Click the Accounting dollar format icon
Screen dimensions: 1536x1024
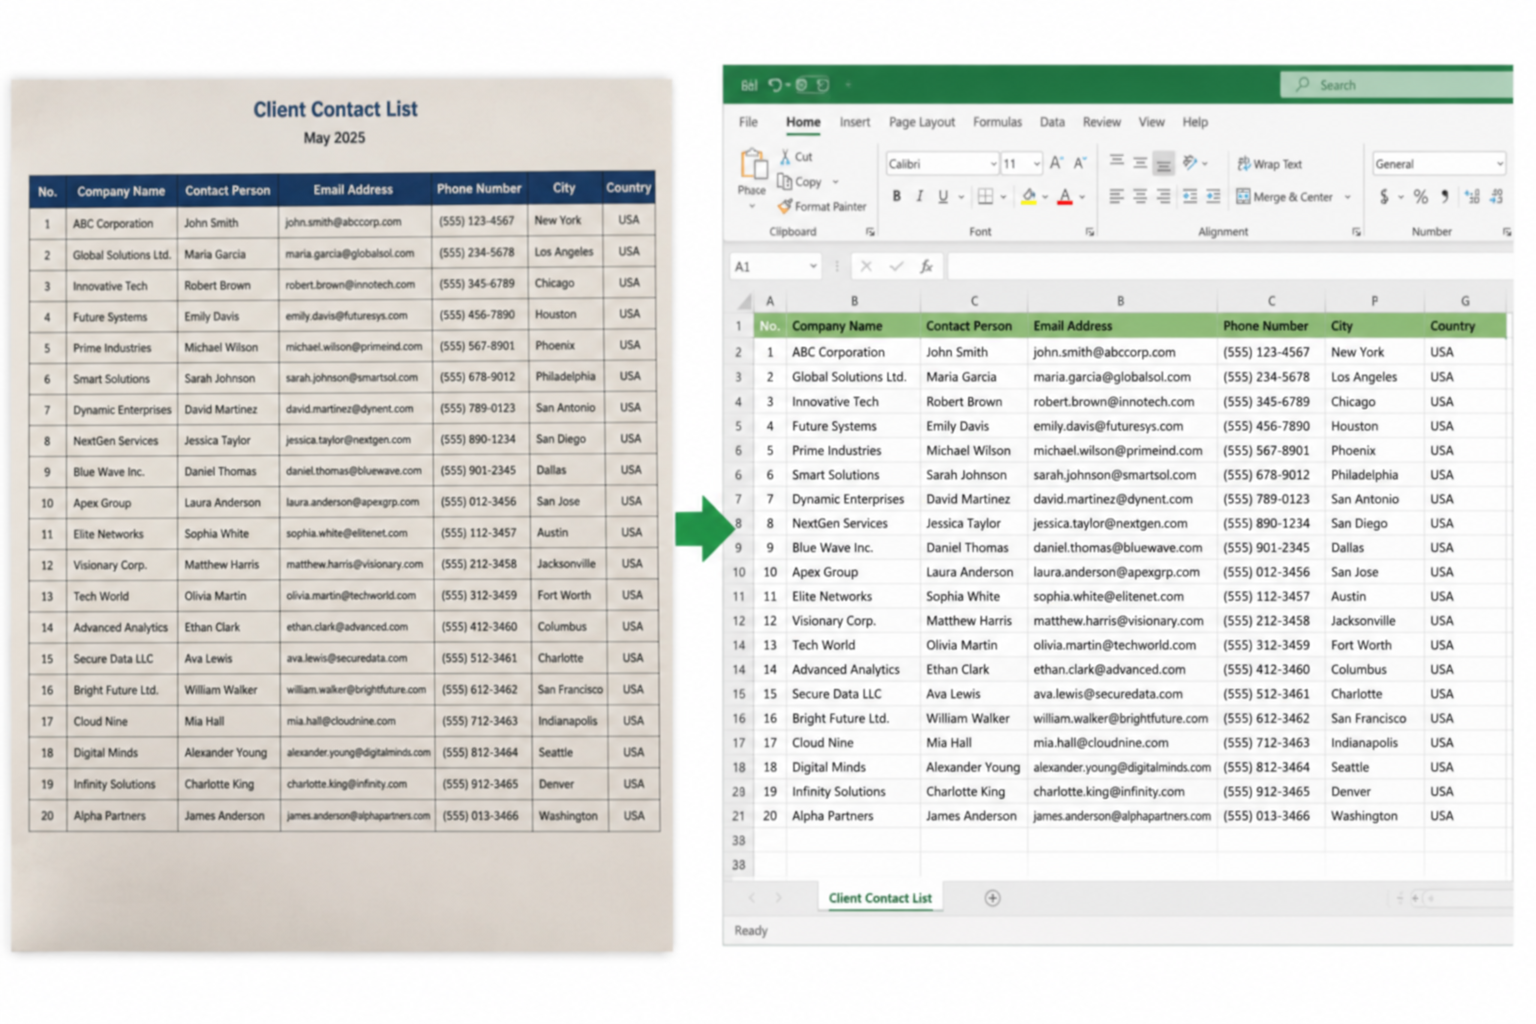pyautogui.click(x=1384, y=197)
